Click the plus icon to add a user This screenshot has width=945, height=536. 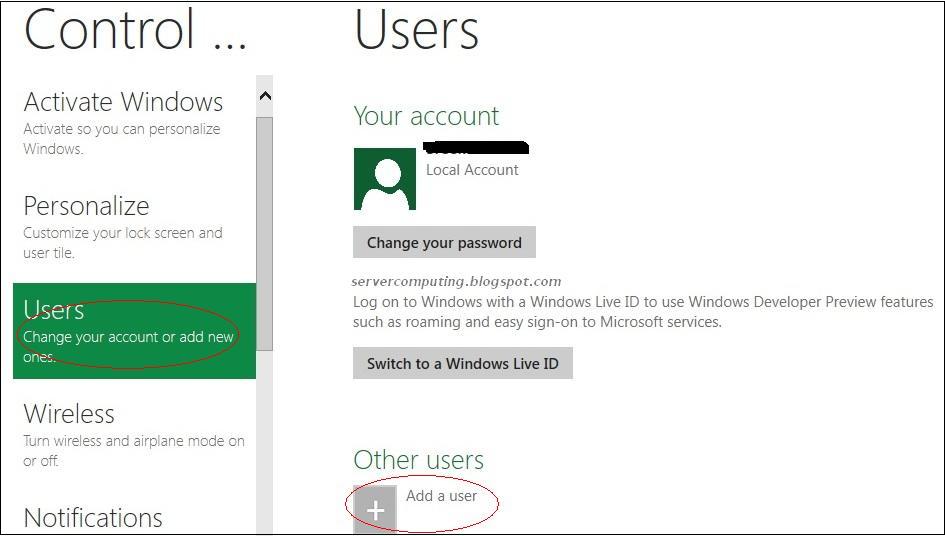375,510
